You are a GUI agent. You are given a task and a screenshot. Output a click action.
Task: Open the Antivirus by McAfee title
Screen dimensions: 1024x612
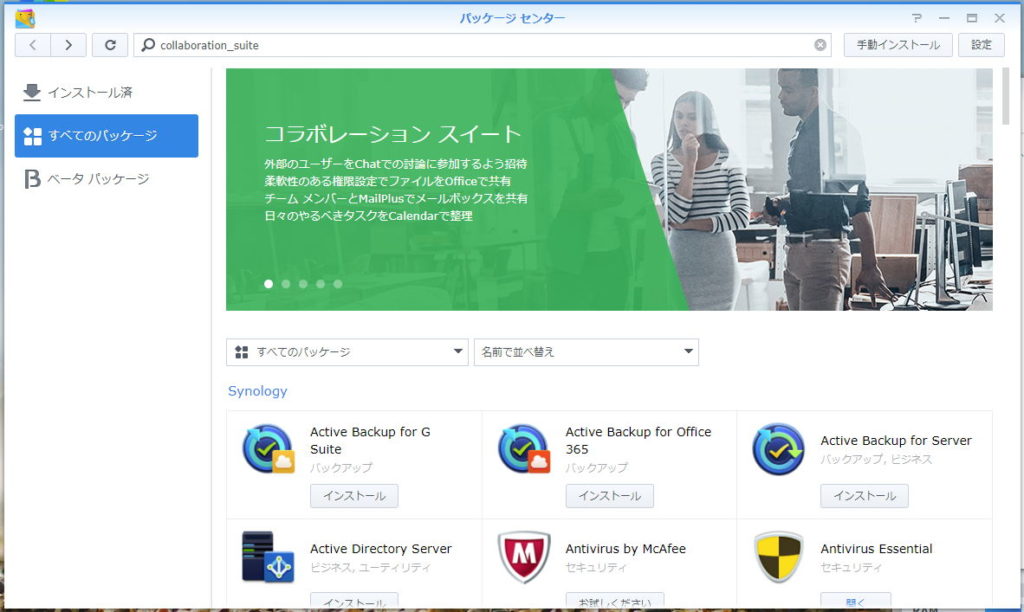coord(626,549)
